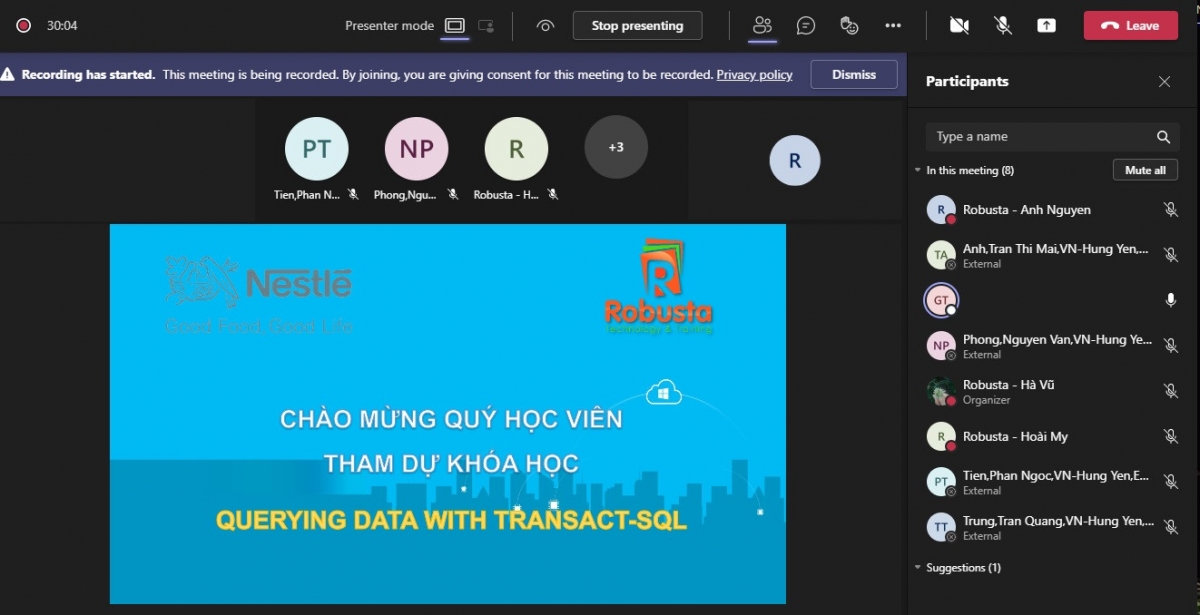Click the recording indicator icon
1200x615 pixels.
[23, 26]
